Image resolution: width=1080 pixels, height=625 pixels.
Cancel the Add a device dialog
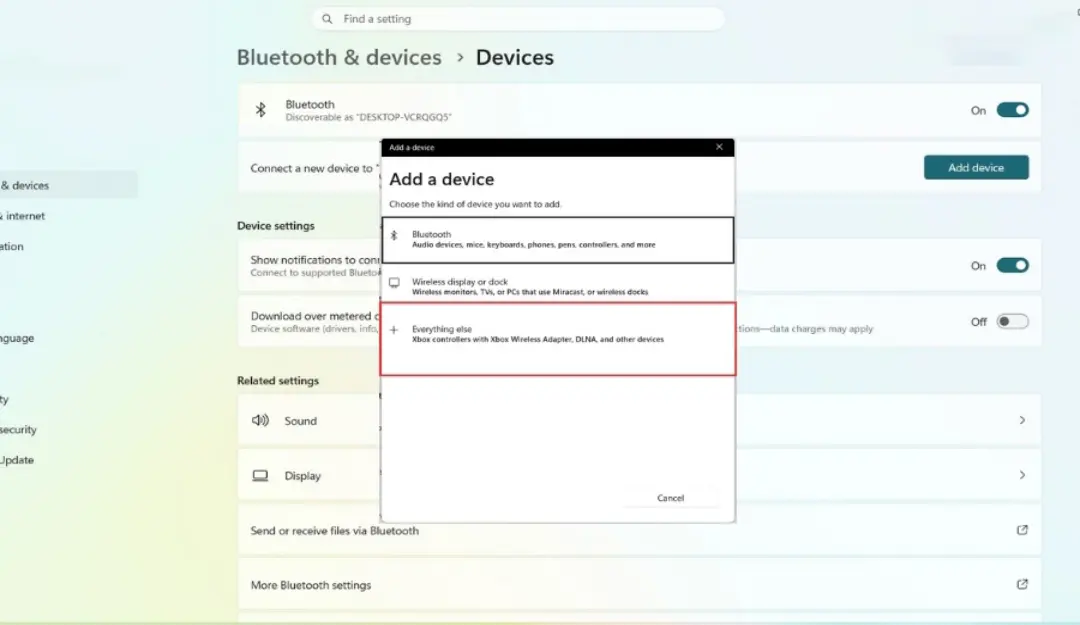pyautogui.click(x=670, y=498)
